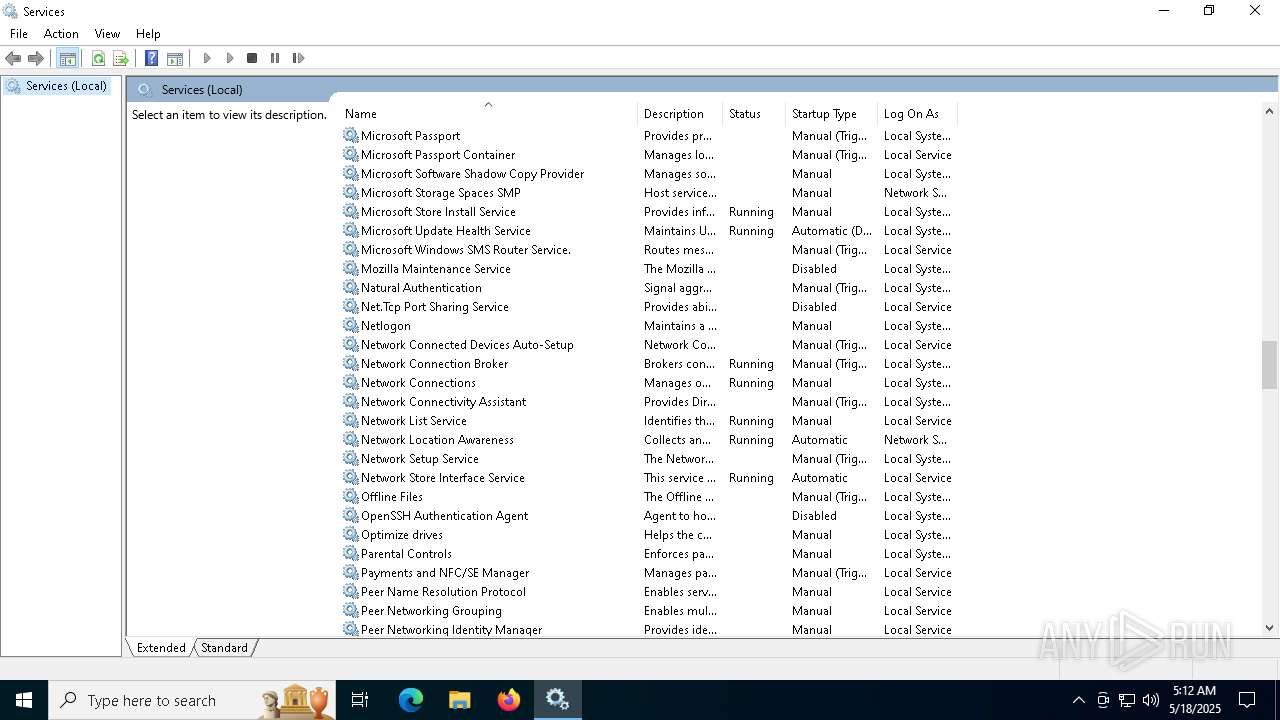The width and height of the screenshot is (1280, 720).
Task: Click the Optimize drives gear icon
Action: [351, 534]
